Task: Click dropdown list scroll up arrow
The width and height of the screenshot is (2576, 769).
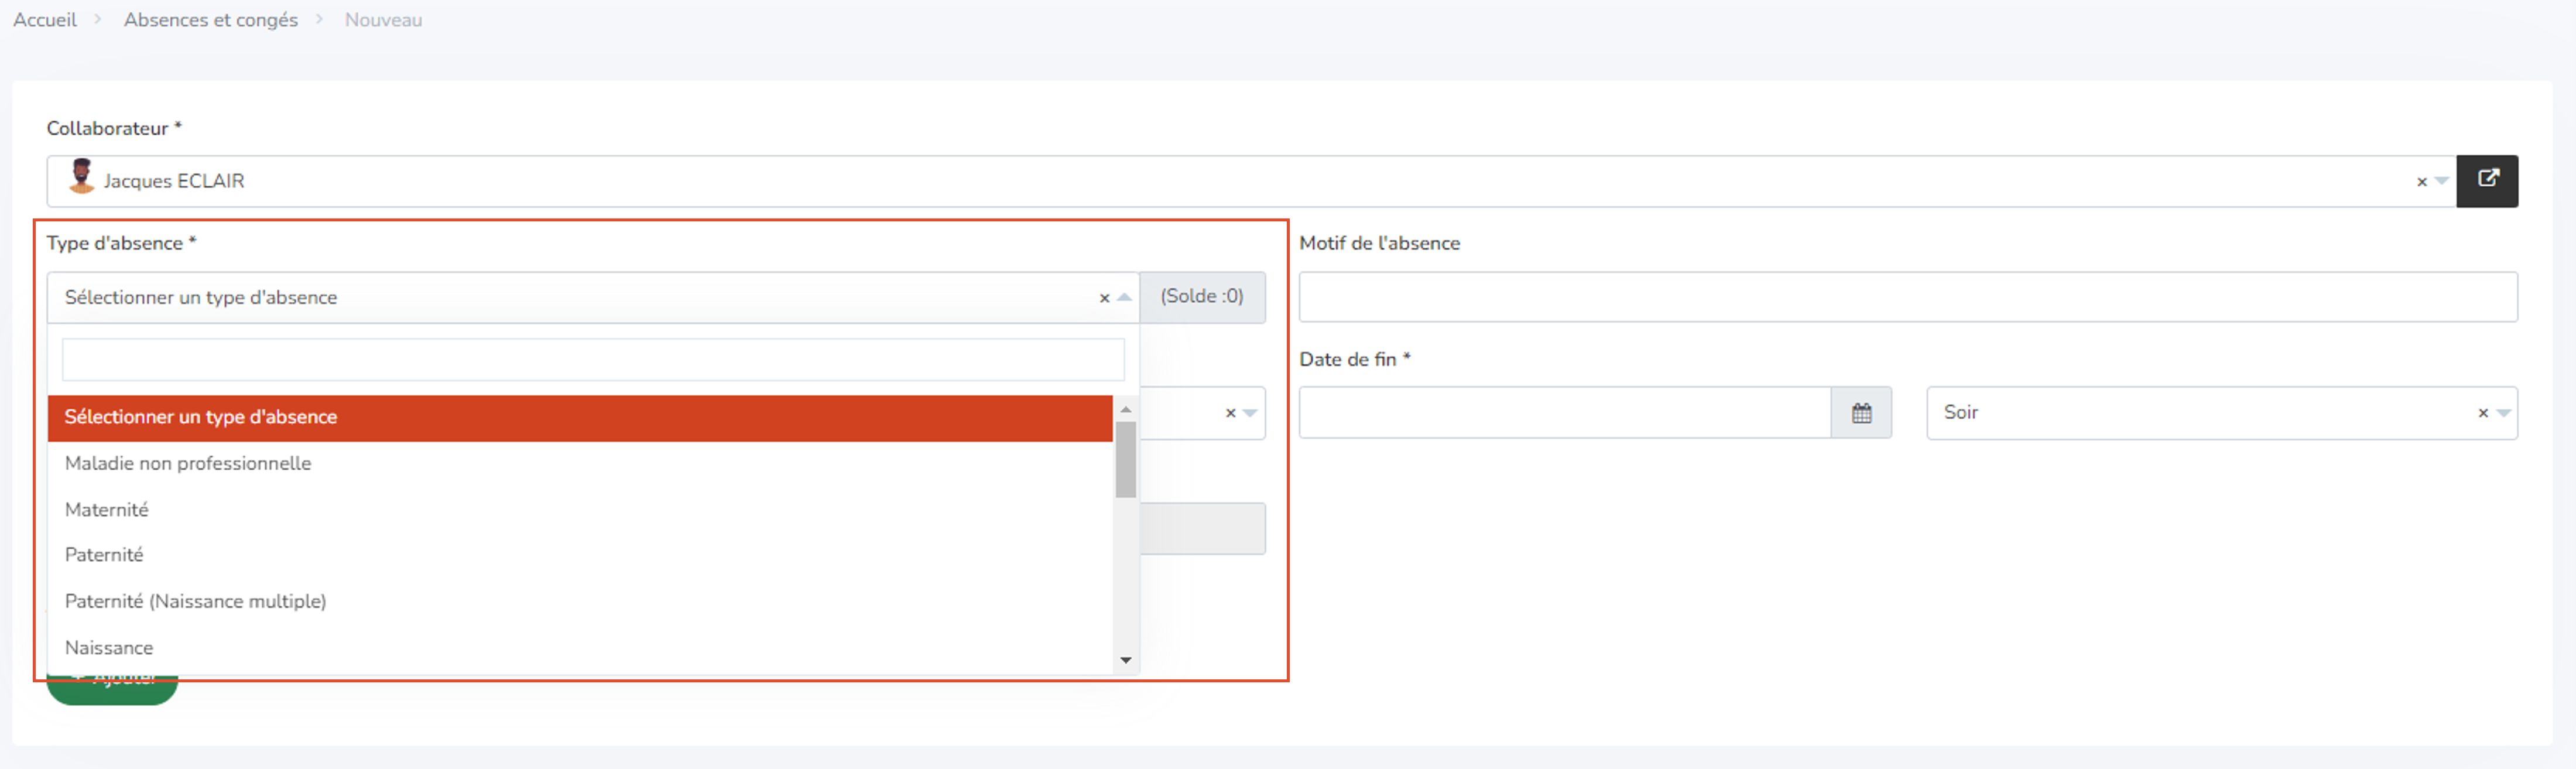Action: coord(1126,409)
